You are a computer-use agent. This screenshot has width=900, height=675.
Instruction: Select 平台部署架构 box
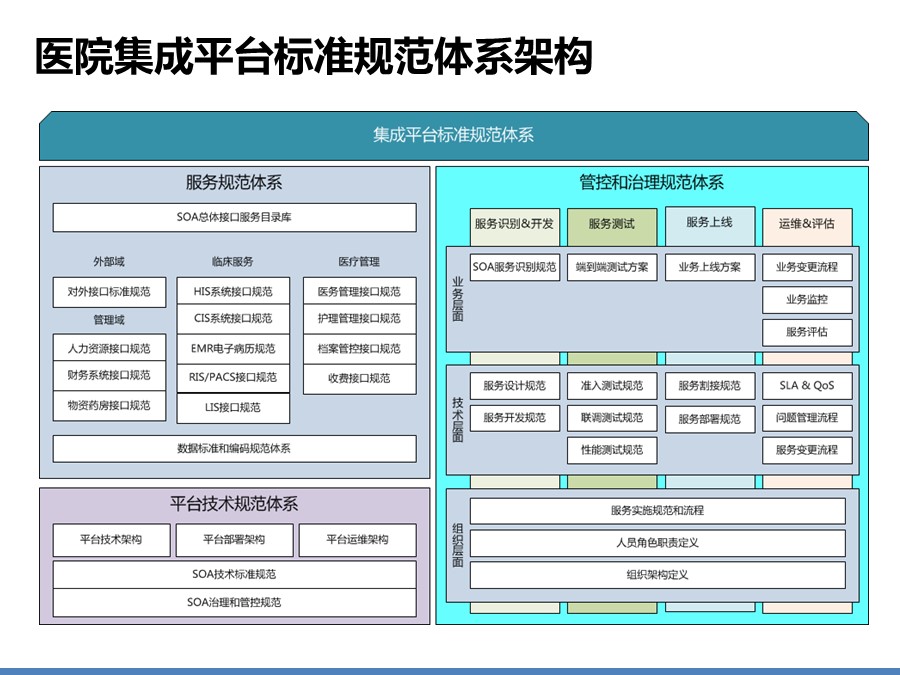(x=234, y=540)
